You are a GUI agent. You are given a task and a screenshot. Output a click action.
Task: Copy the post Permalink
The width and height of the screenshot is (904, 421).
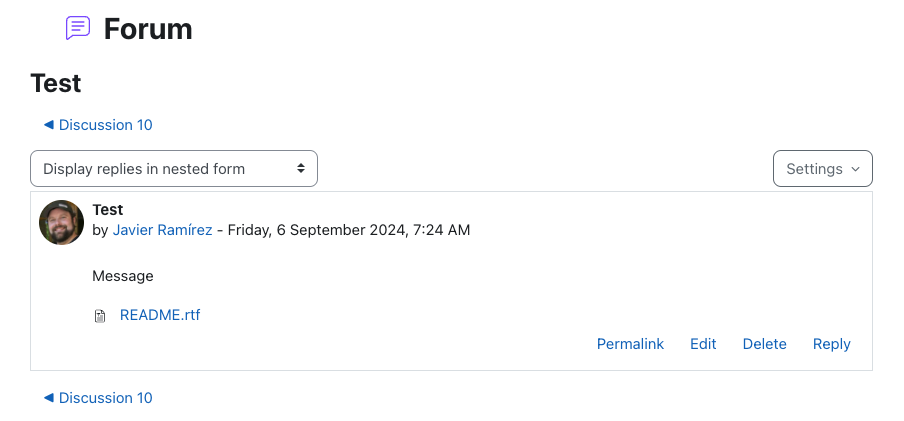coord(630,344)
